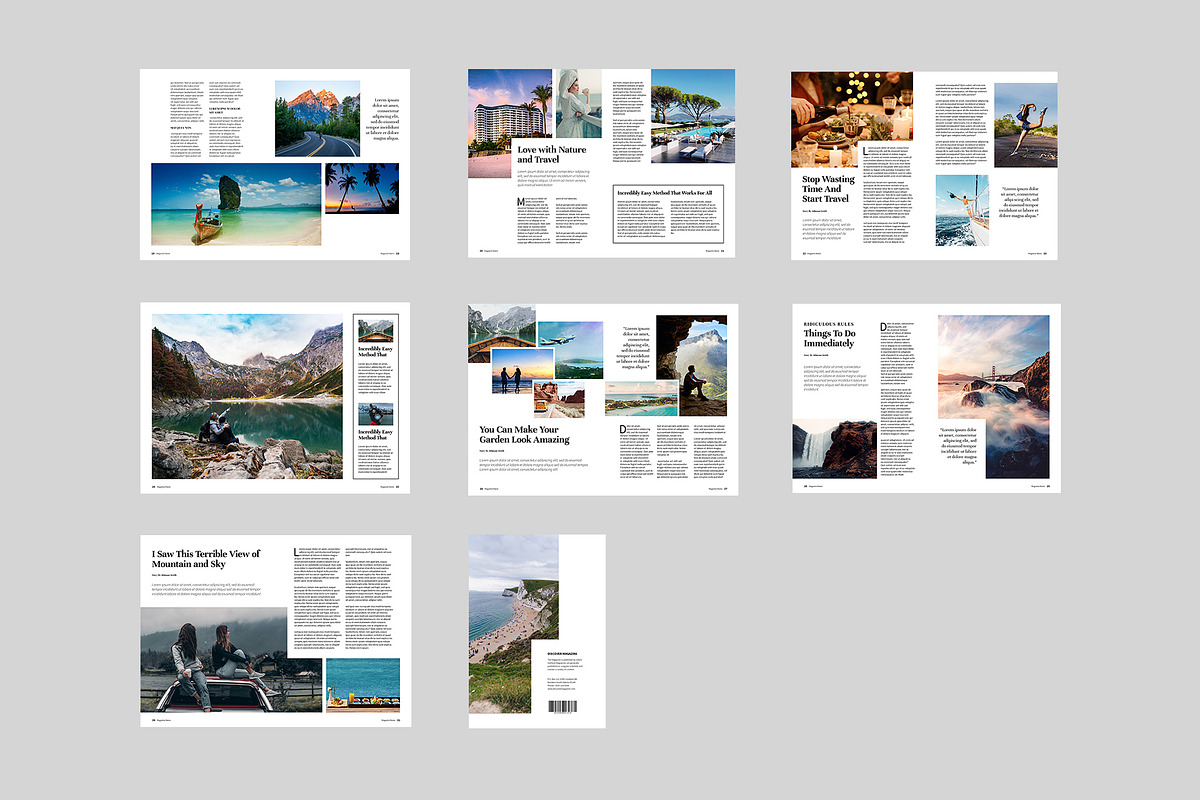
Task: Select the palm trees at sunset photo
Action: pyautogui.click(x=362, y=188)
